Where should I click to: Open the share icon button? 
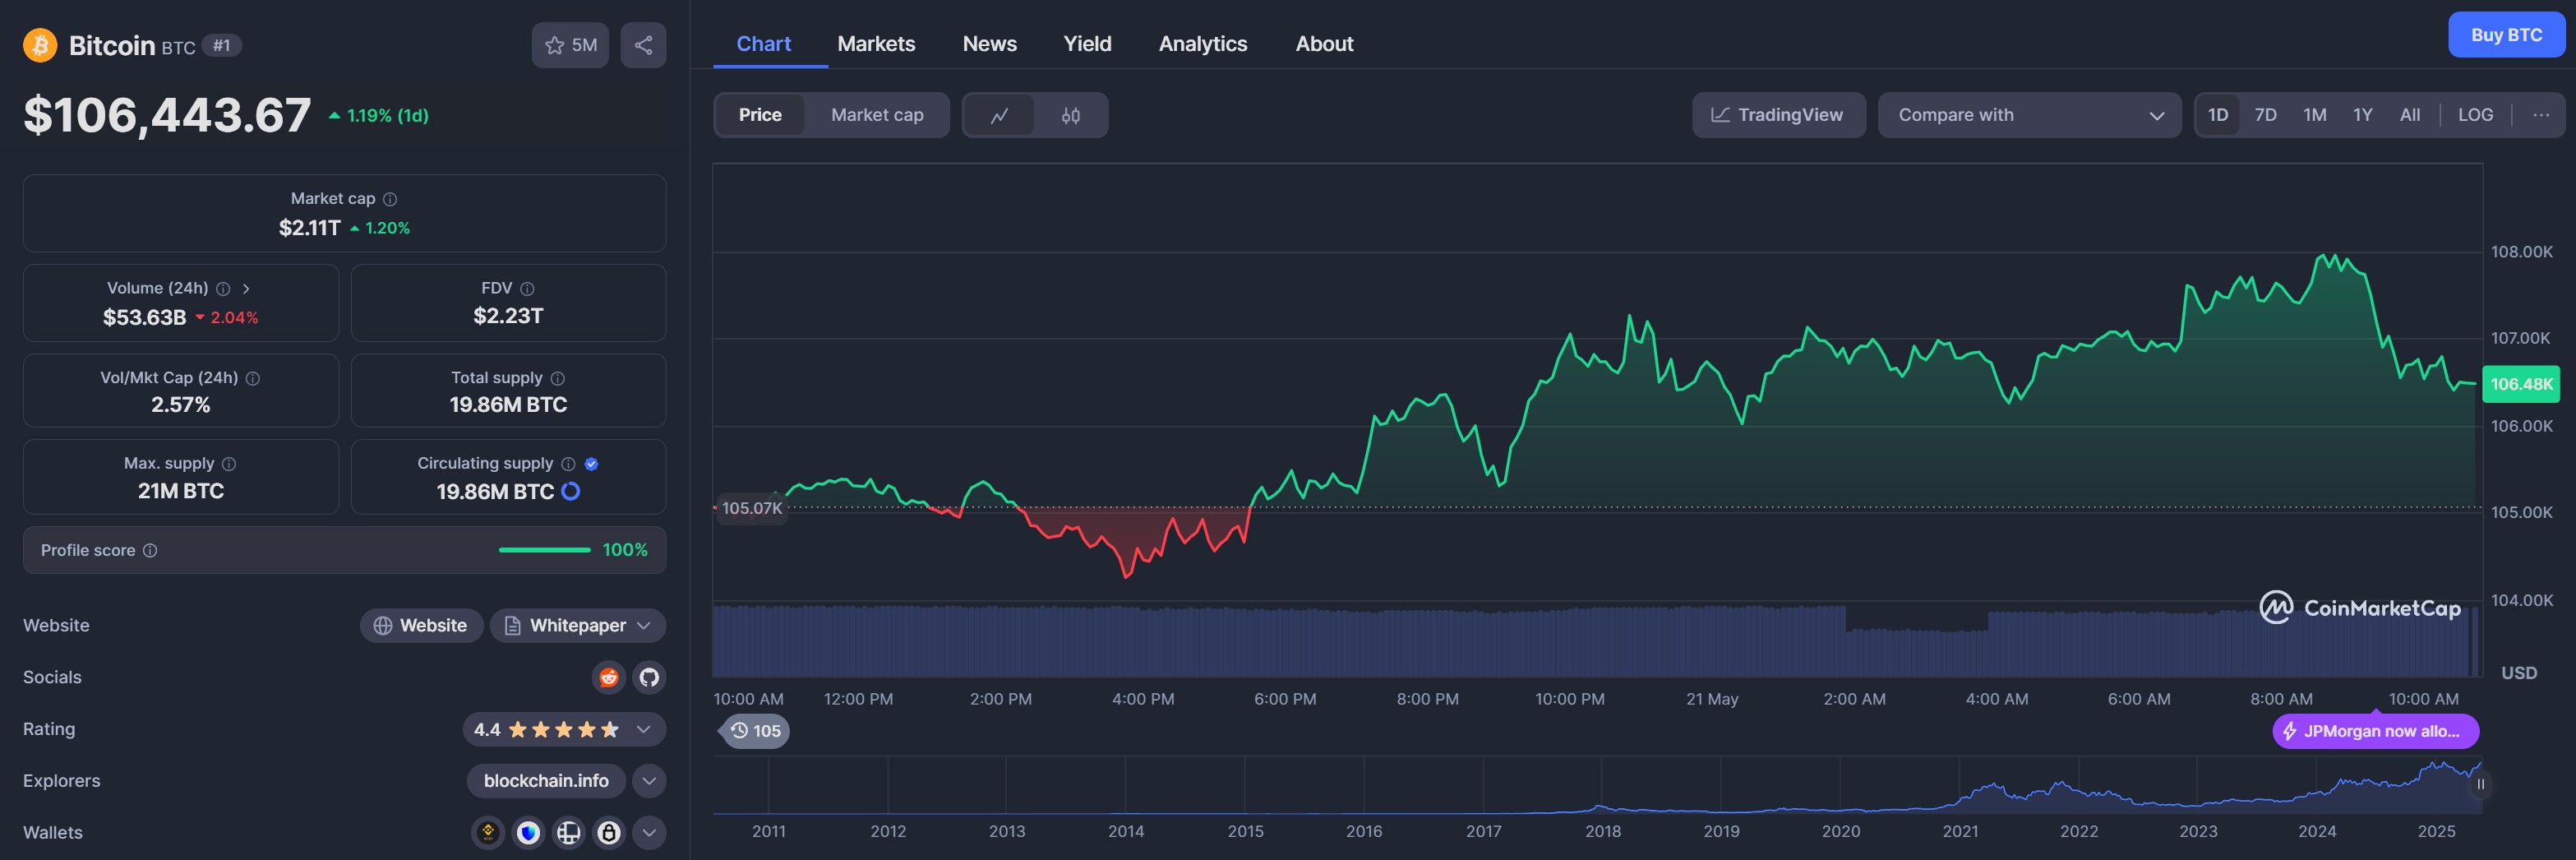pyautogui.click(x=643, y=45)
